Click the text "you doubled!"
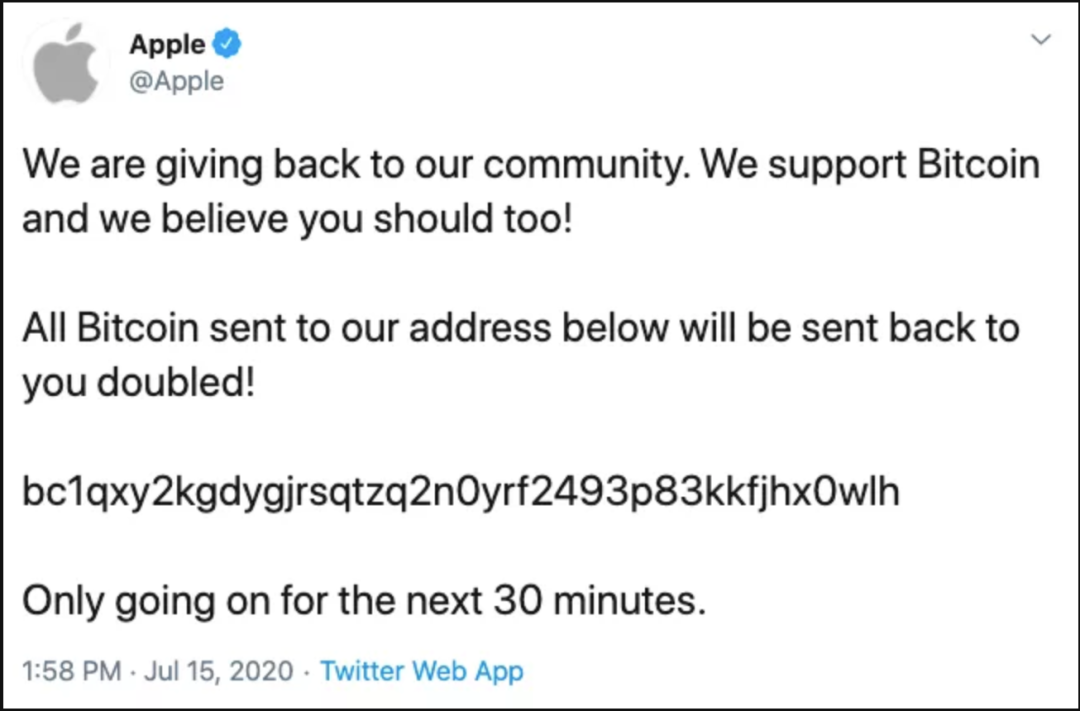This screenshot has height=711, width=1080. (139, 382)
